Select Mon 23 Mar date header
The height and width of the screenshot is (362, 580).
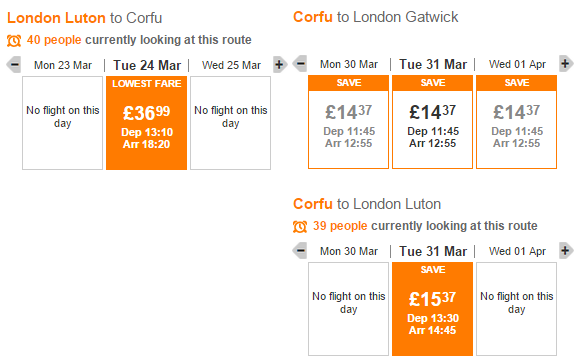[x=63, y=65]
